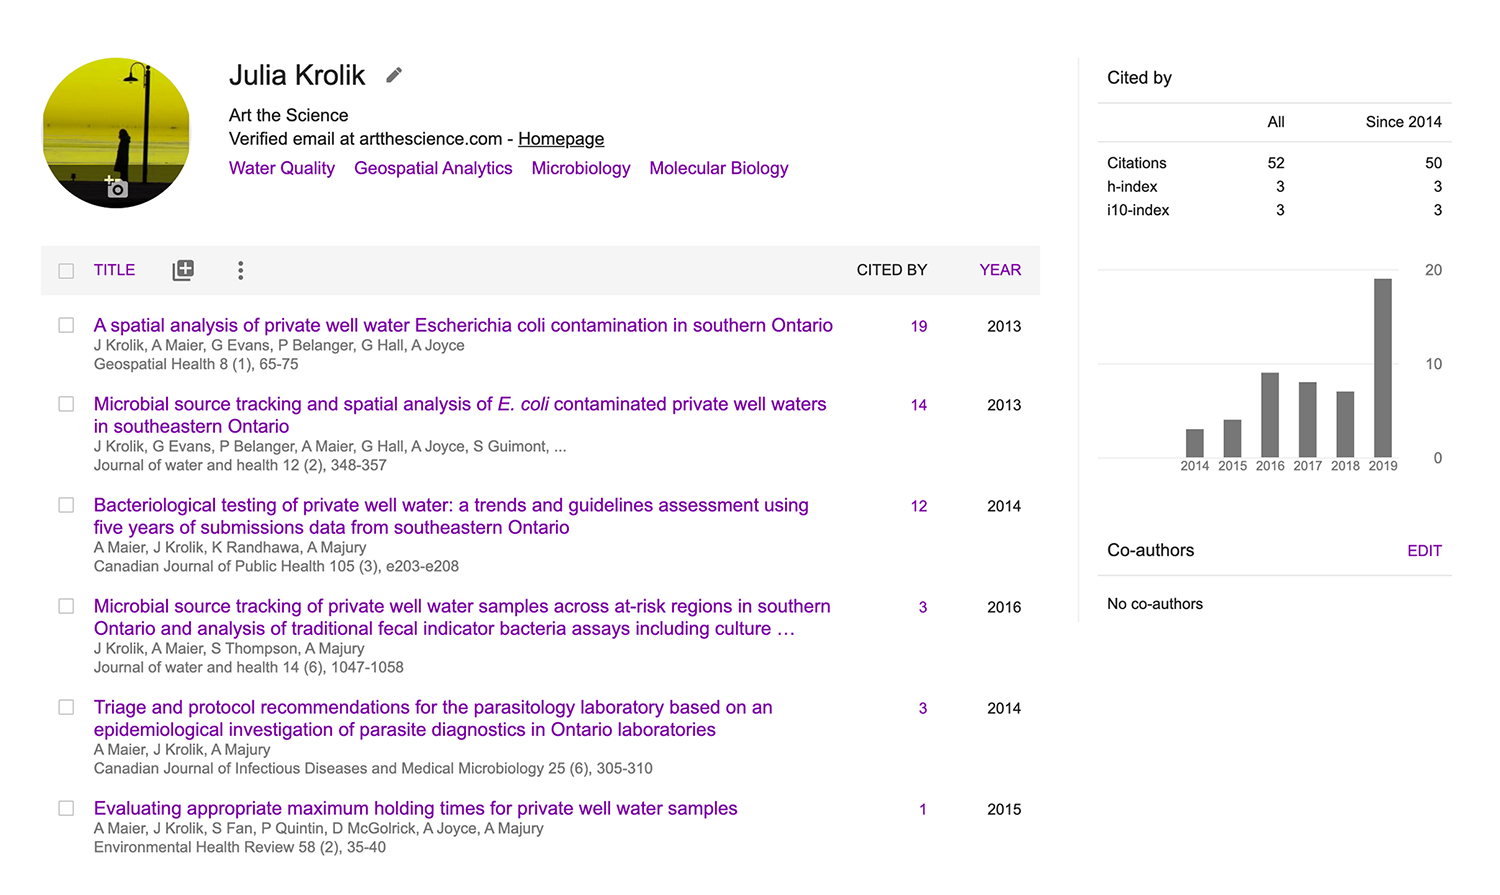Click the 2014 bar in citations chart
This screenshot has height=895, width=1500.
tap(1195, 443)
